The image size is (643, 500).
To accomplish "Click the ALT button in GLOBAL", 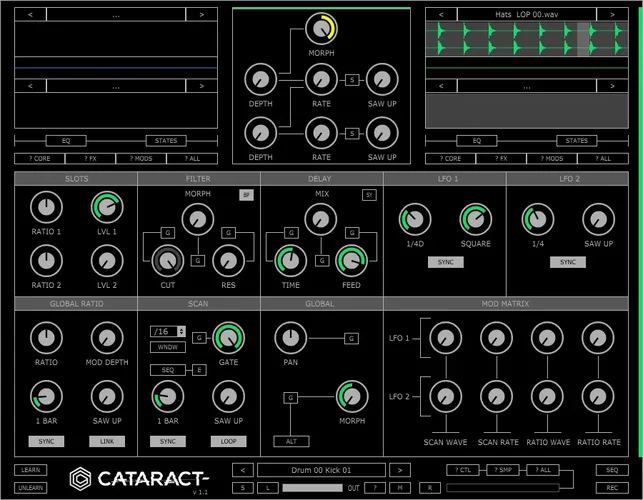I will point(292,441).
